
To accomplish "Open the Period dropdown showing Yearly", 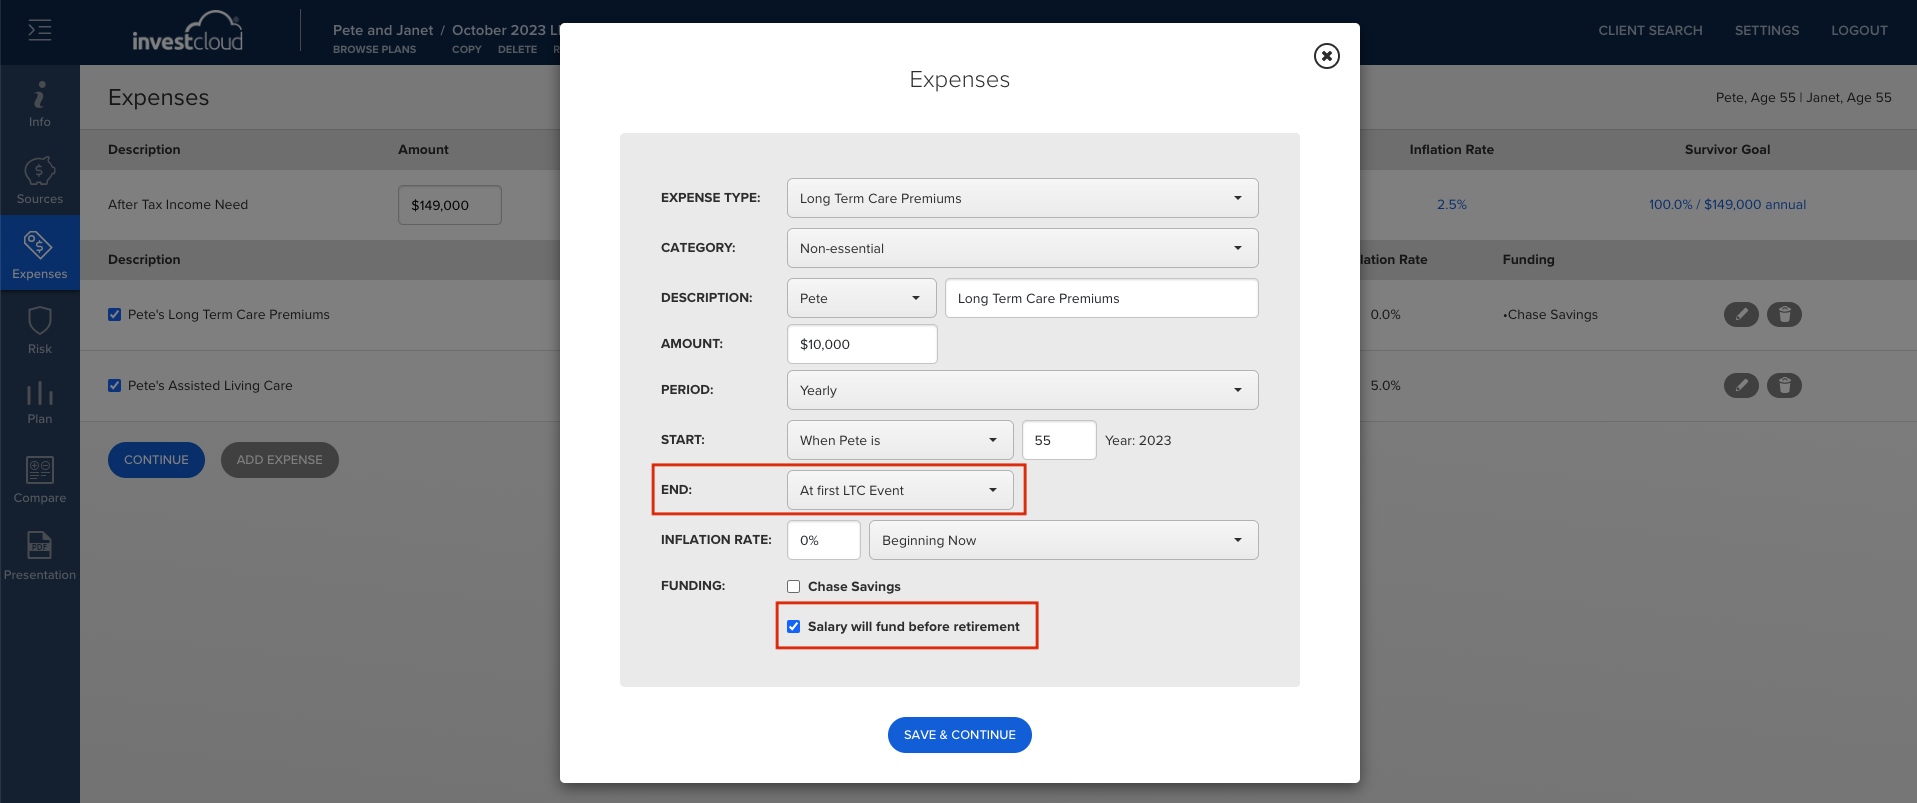I will click(x=1022, y=390).
